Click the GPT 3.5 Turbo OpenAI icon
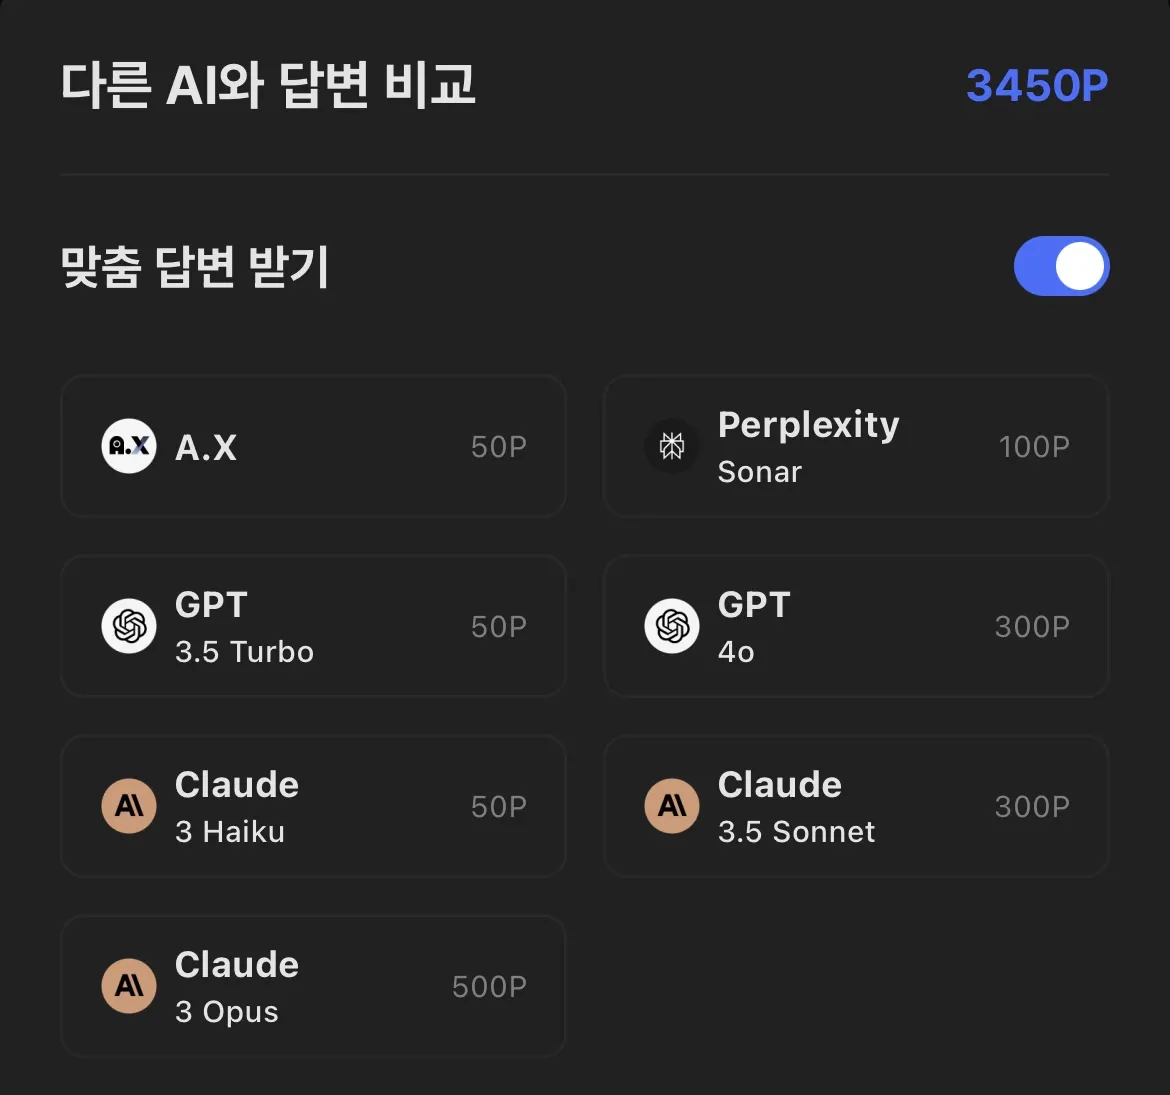 [129, 626]
